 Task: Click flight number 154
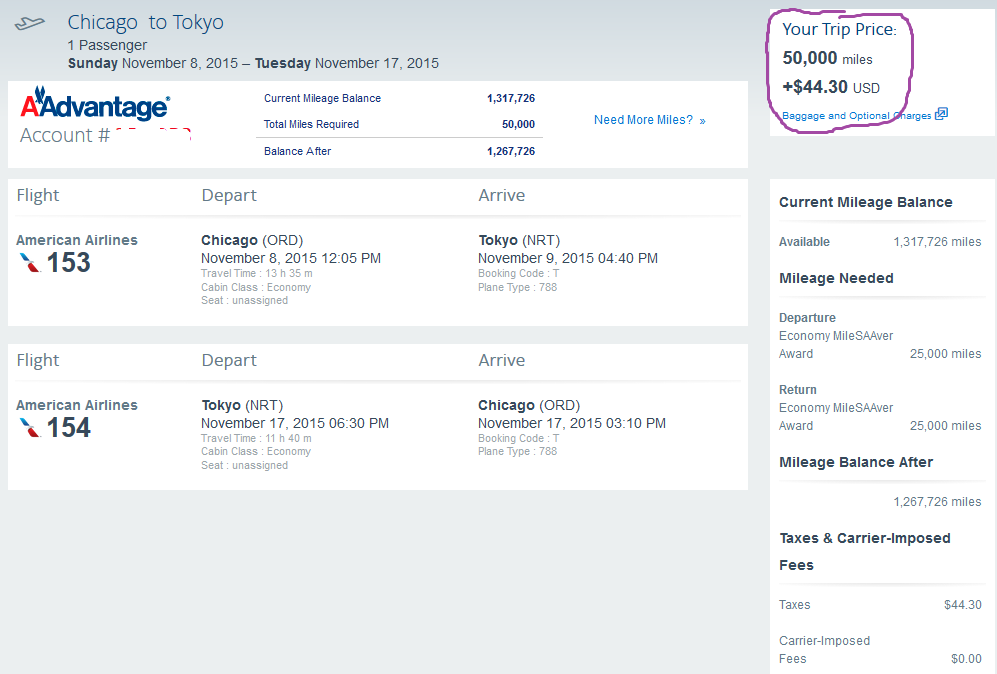69,427
